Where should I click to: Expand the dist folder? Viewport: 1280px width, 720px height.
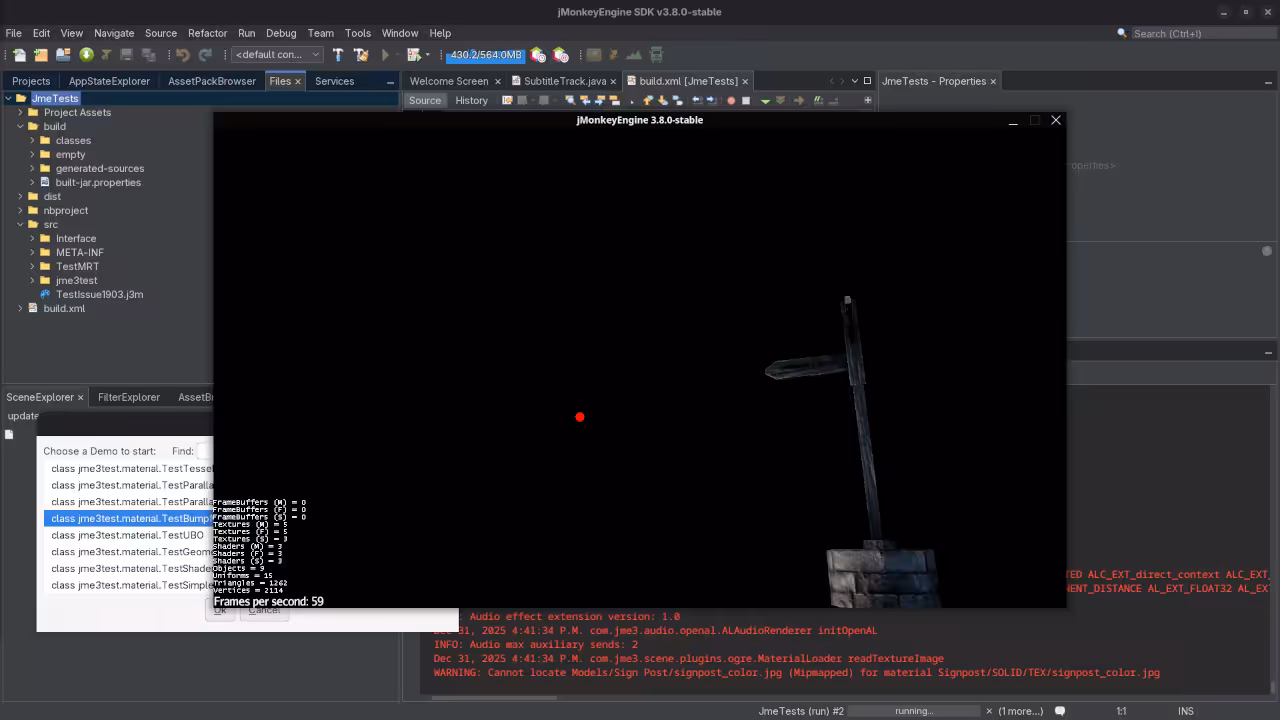point(20,196)
